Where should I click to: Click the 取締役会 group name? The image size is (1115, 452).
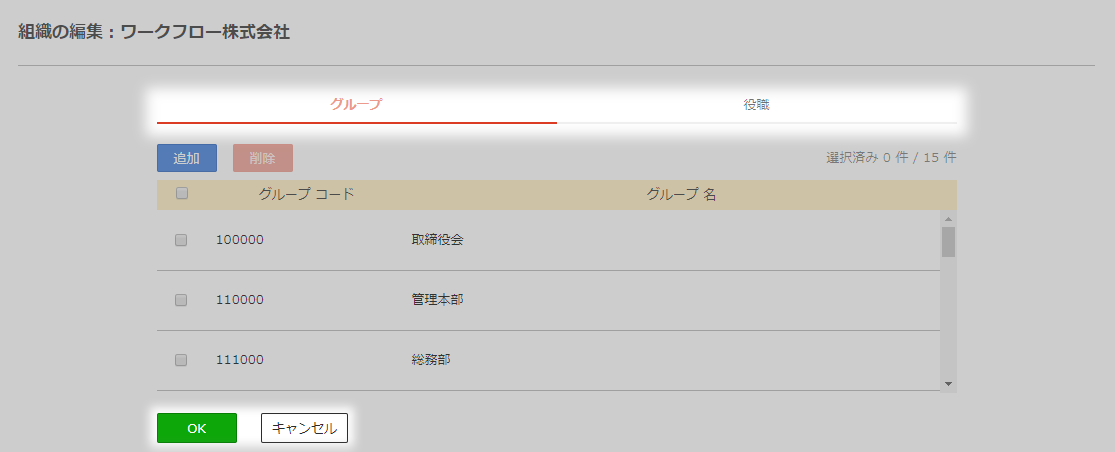[x=437, y=240]
